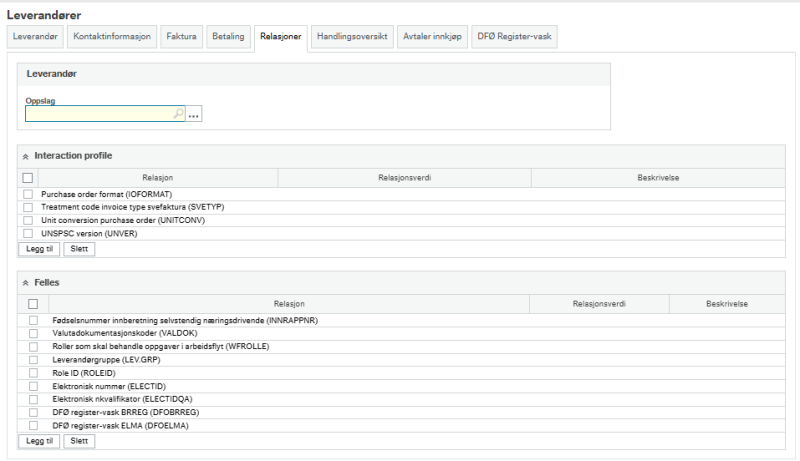Click Slett under Interaction profile
Viewport: 800px width, 461px height.
click(79, 249)
